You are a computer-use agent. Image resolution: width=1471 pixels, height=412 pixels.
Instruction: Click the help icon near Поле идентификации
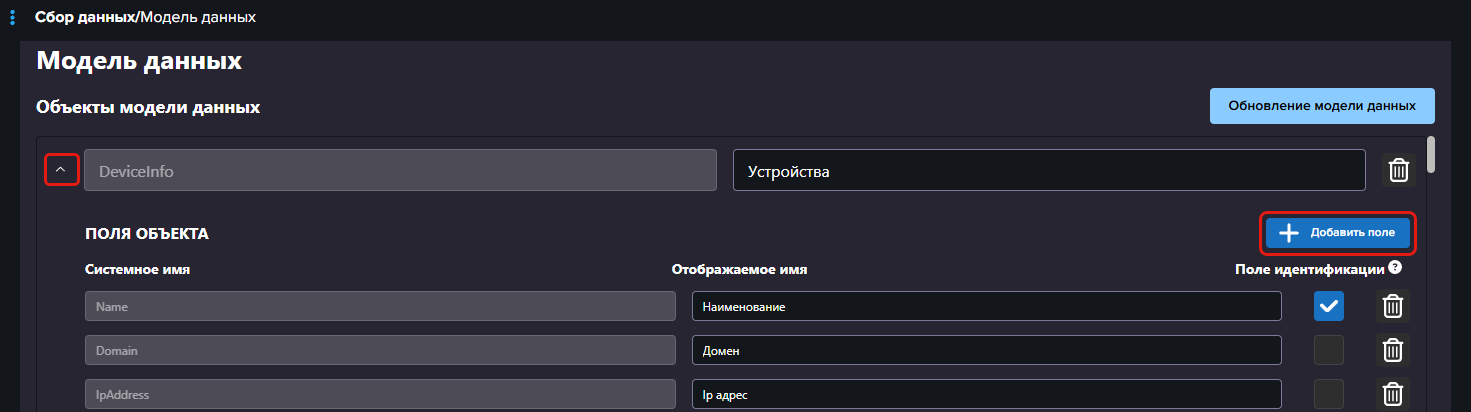pos(1394,268)
